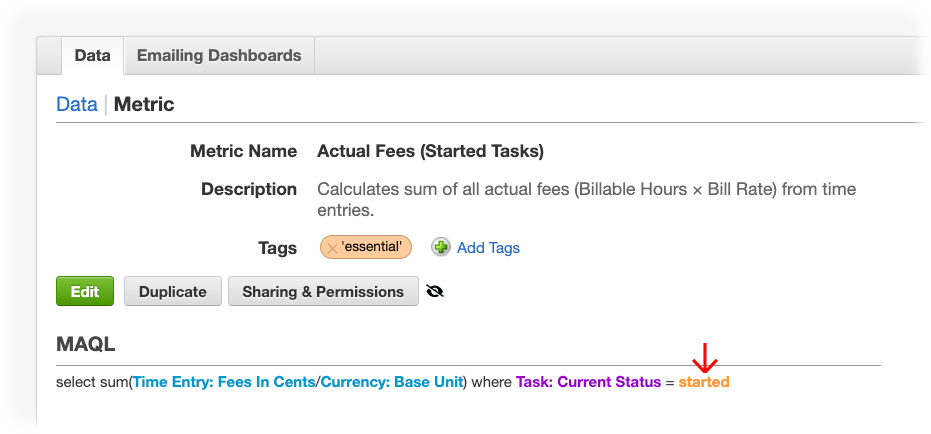Click the red arrow above started

point(705,358)
